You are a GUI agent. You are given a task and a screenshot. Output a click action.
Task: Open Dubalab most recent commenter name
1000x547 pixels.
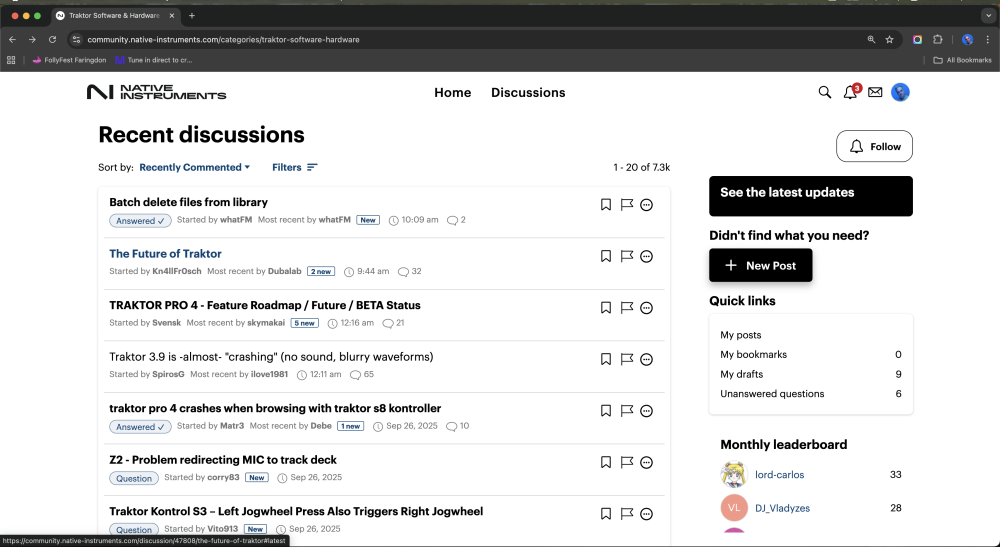click(284, 271)
